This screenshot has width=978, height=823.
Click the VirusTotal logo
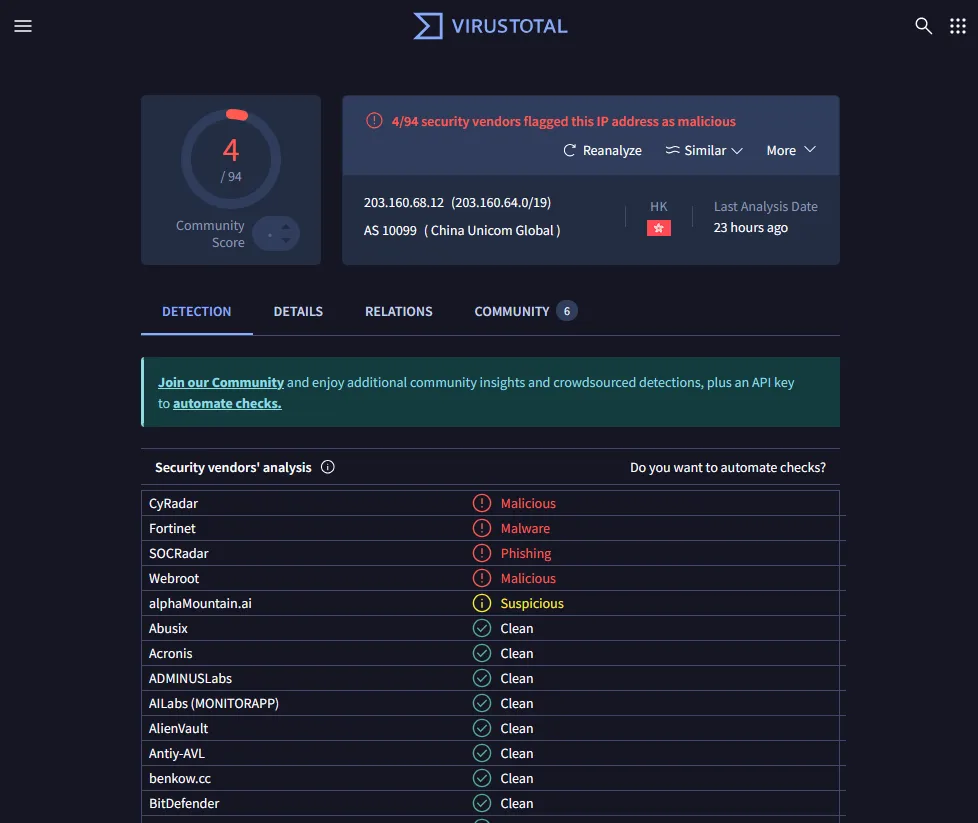490,26
